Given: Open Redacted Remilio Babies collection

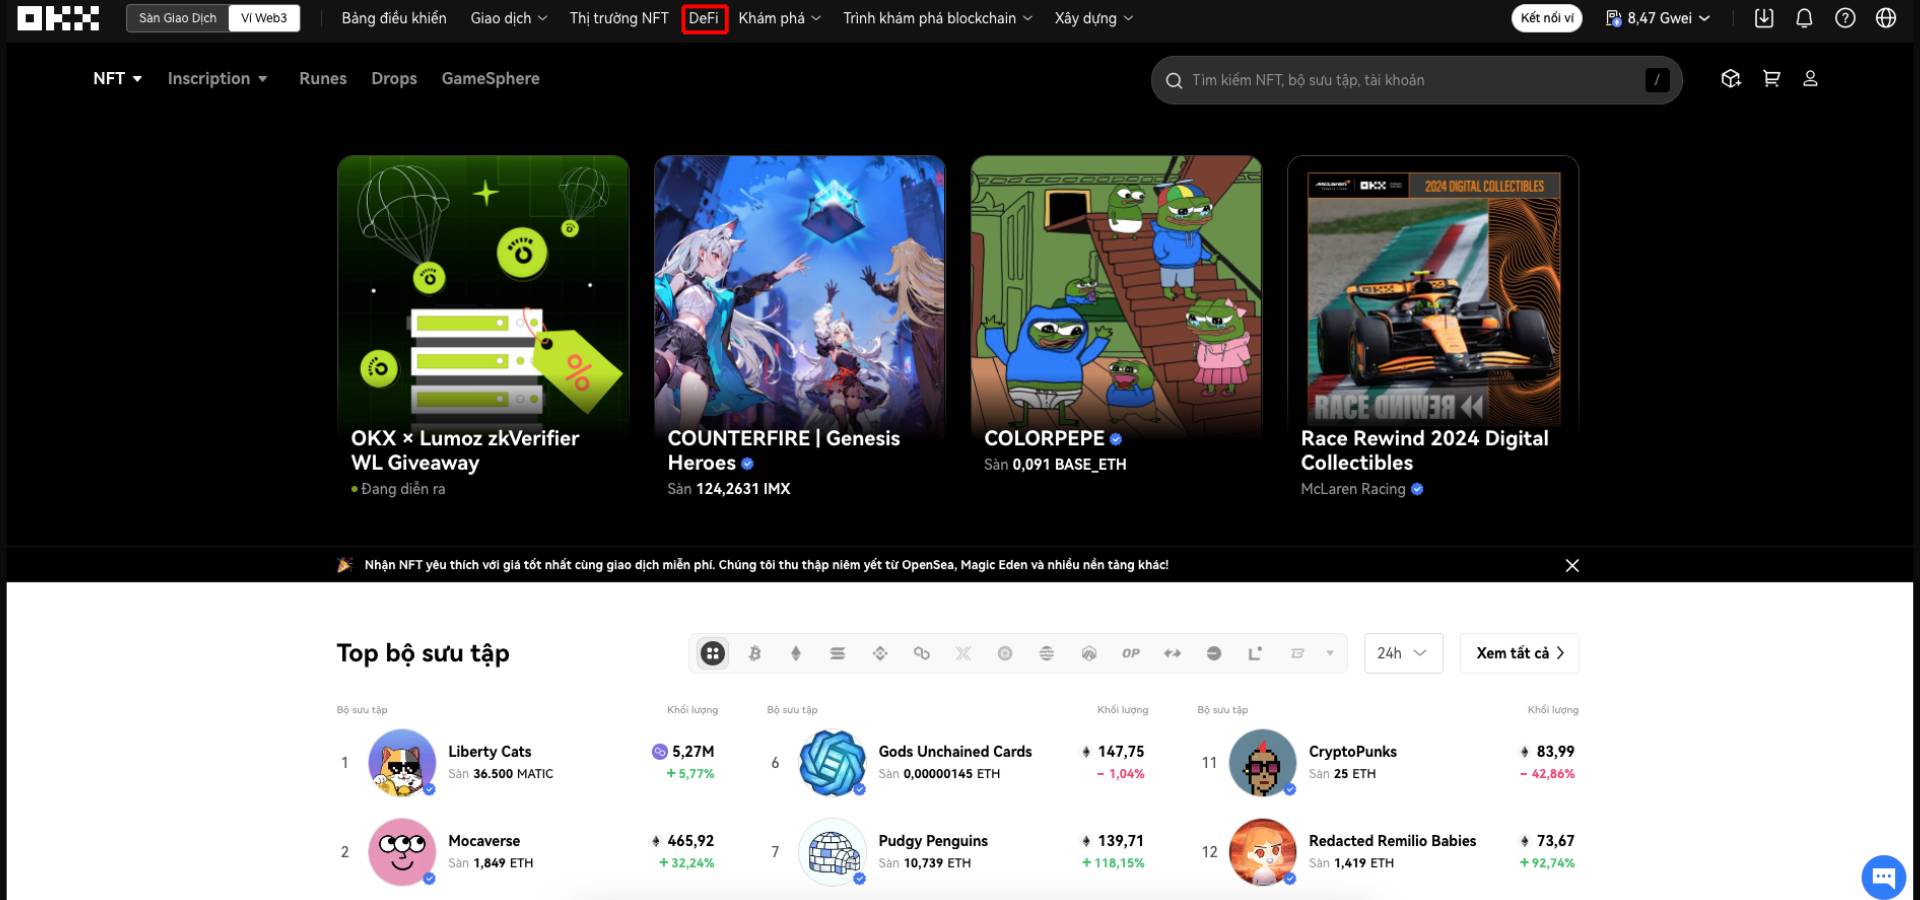Looking at the screenshot, I should point(1388,852).
